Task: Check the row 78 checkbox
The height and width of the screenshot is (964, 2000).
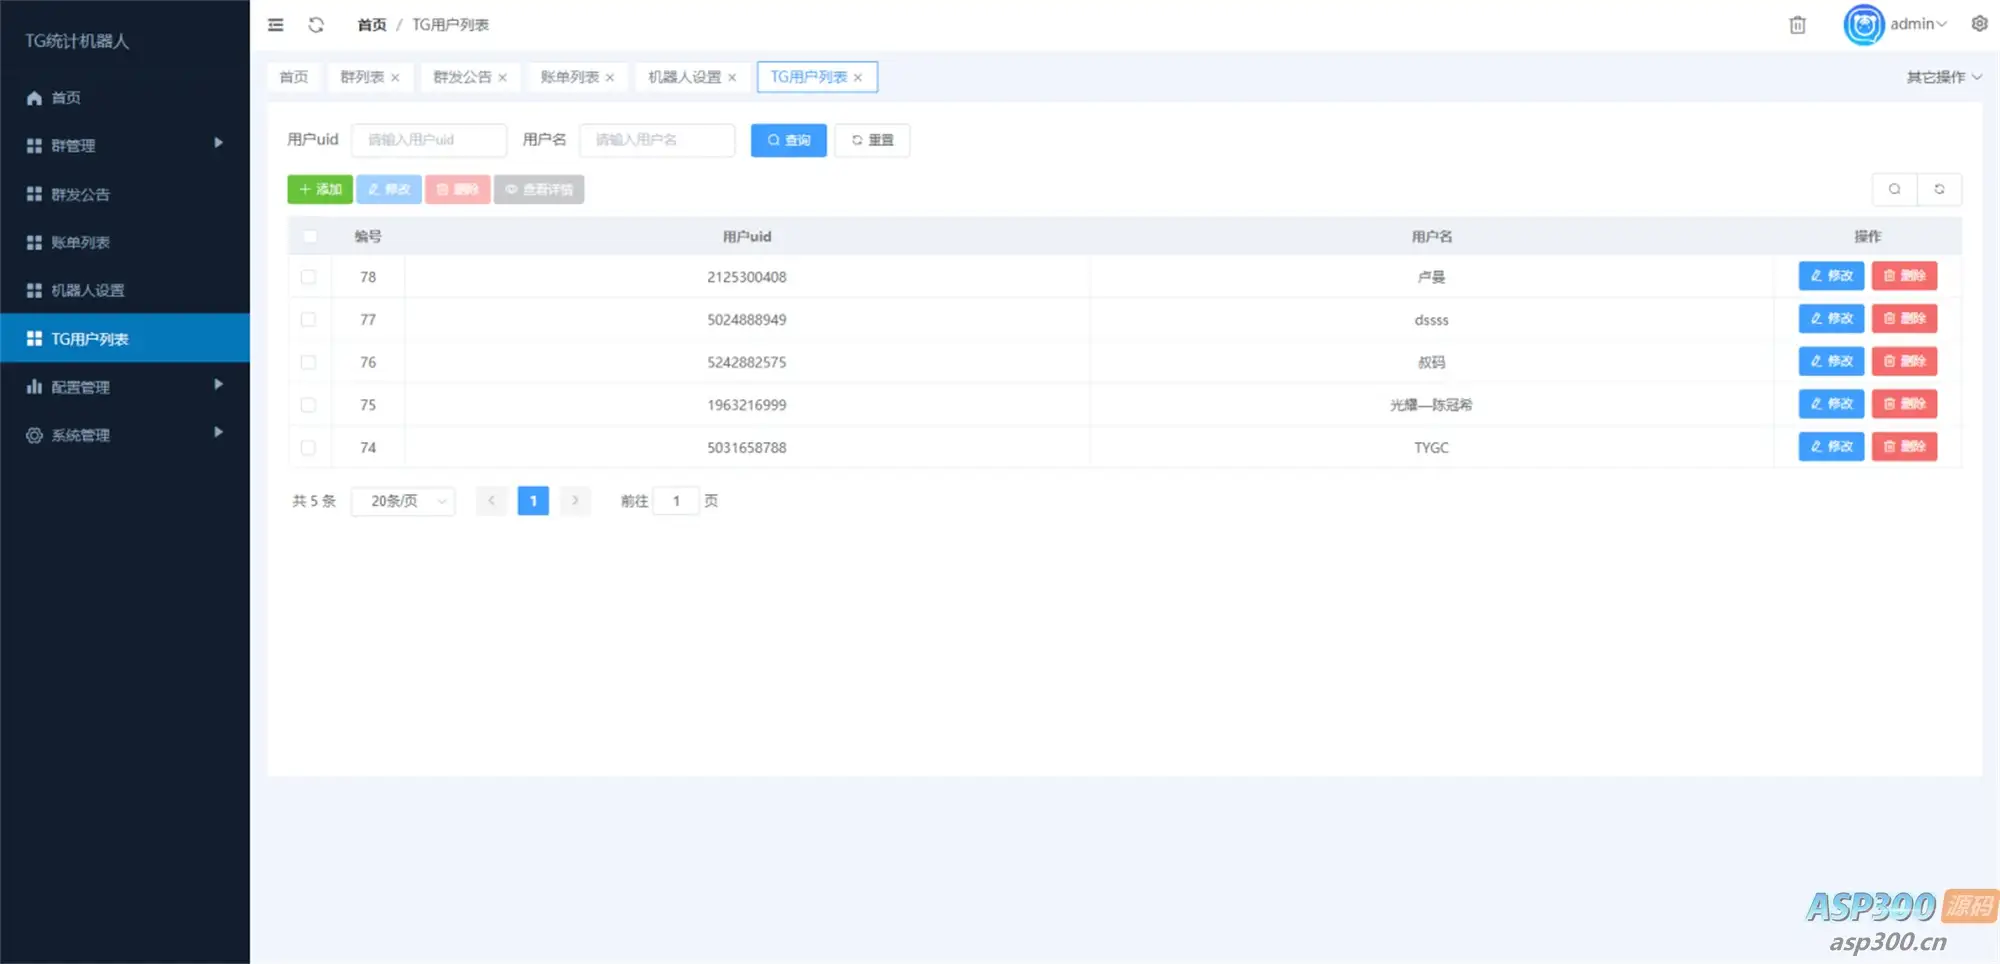Action: pos(308,277)
